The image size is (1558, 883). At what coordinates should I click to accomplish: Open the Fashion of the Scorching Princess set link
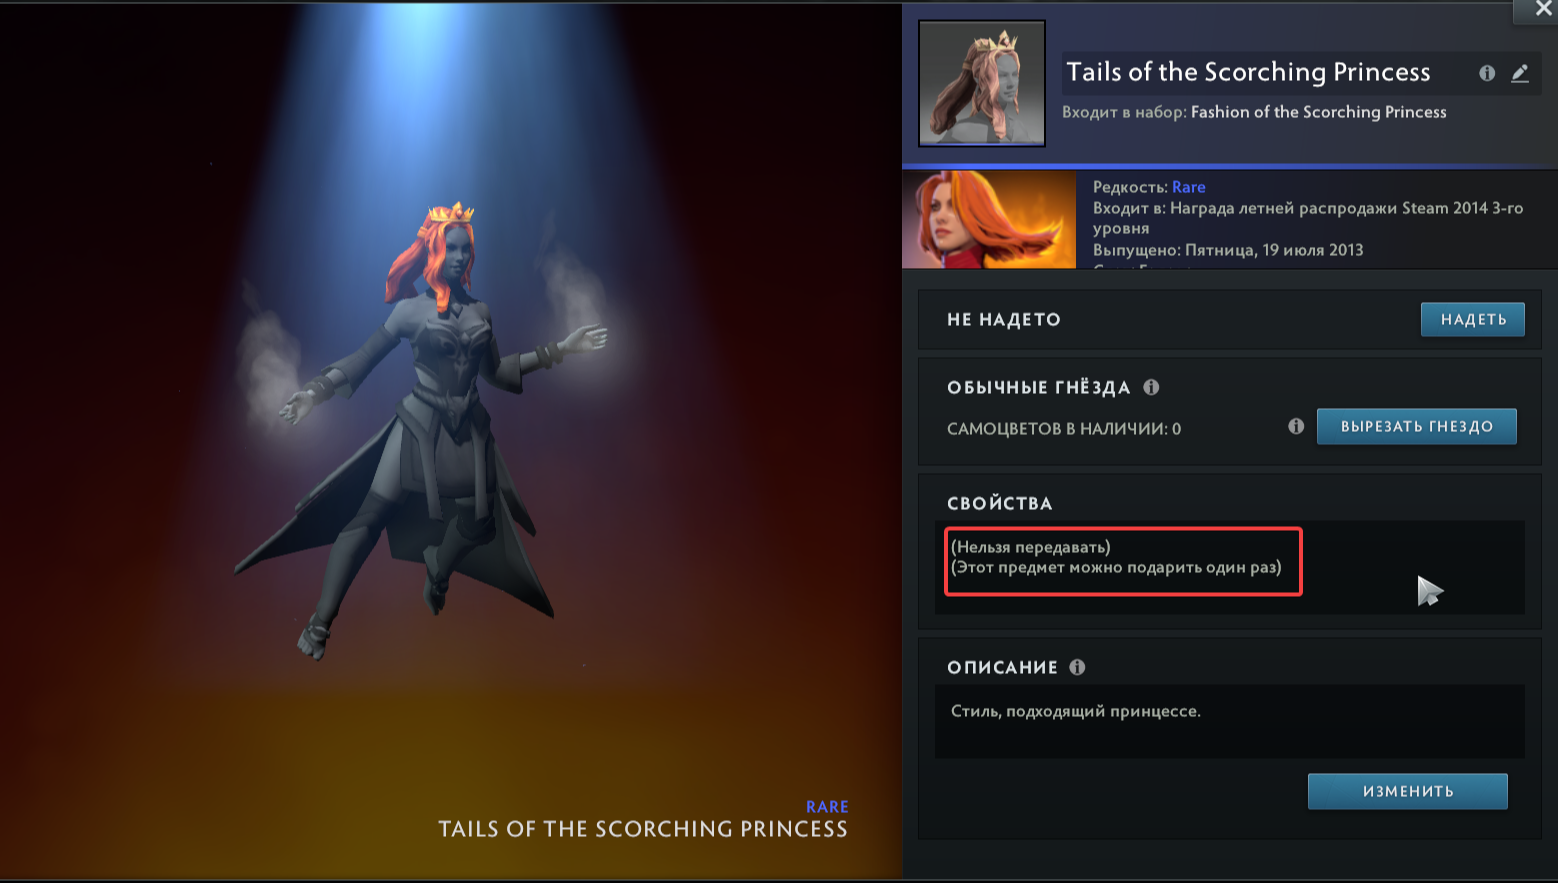coord(1318,112)
